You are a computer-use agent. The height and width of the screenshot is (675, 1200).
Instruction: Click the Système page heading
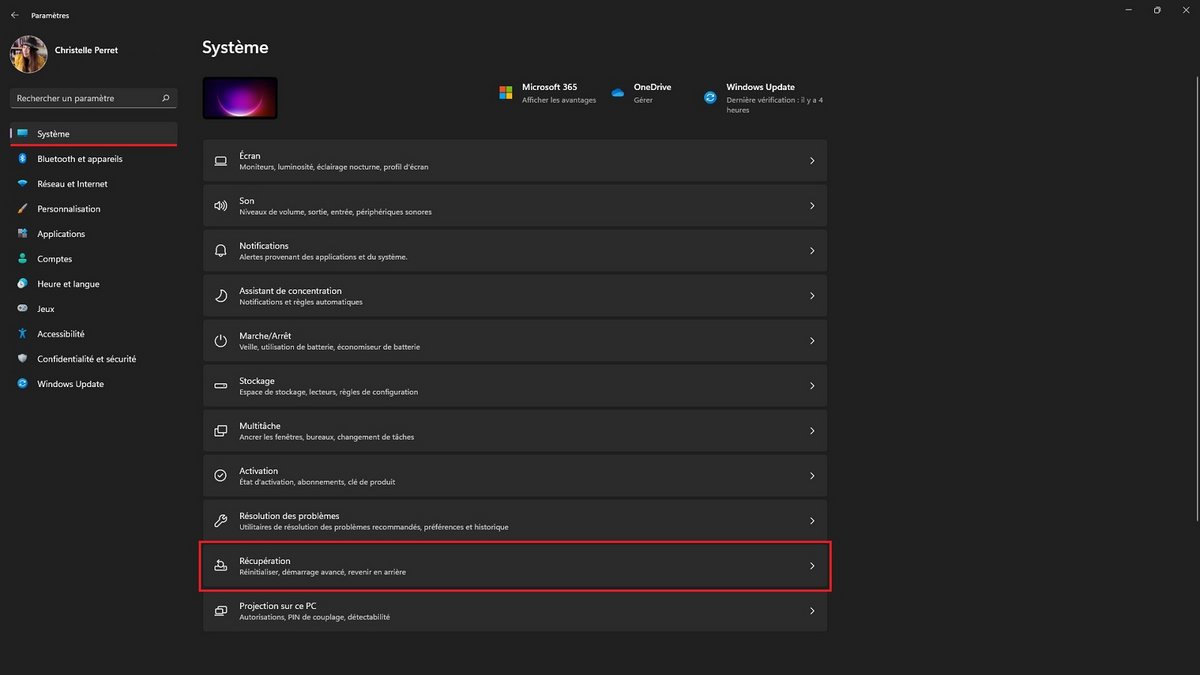coord(235,47)
